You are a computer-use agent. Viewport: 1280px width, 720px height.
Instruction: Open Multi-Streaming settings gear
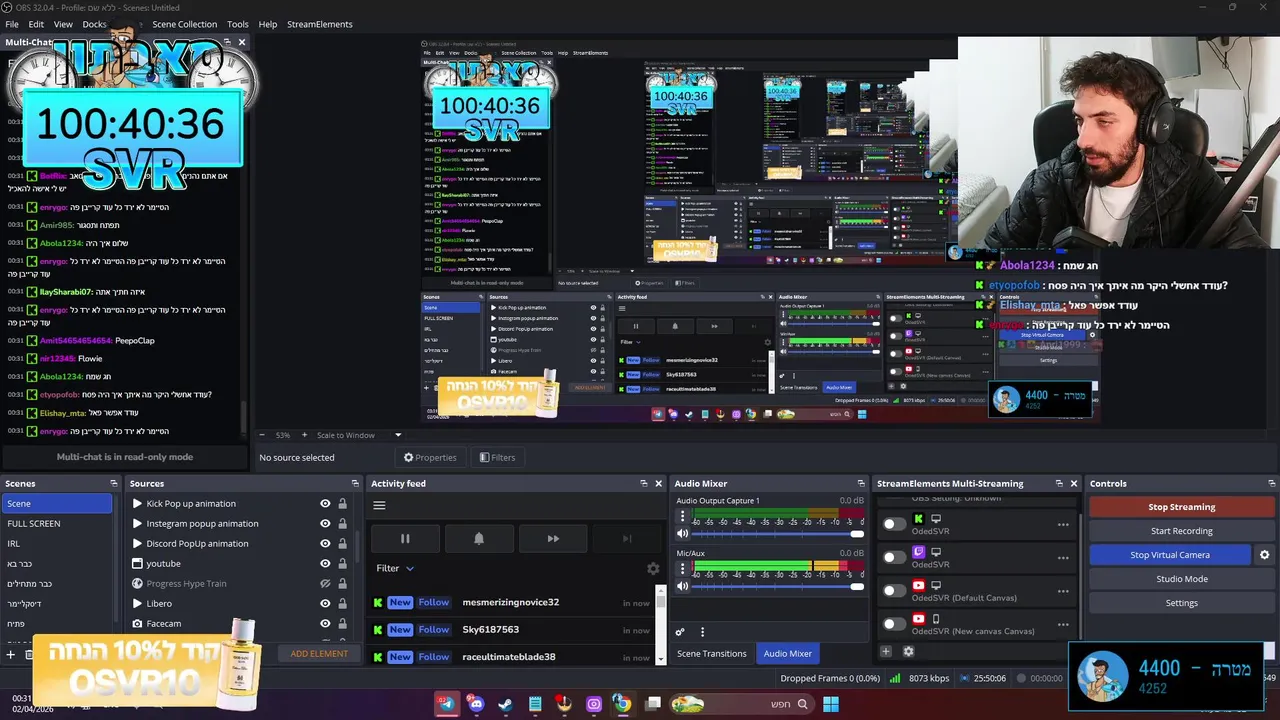click(908, 651)
